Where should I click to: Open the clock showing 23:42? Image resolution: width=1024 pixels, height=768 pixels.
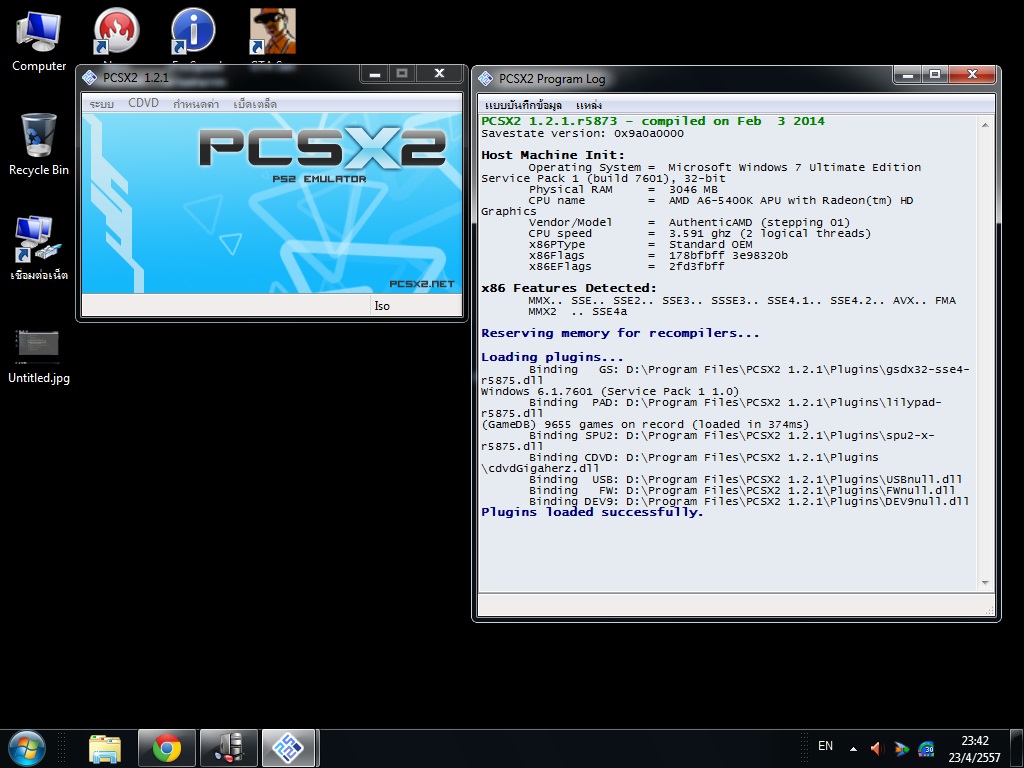click(974, 748)
